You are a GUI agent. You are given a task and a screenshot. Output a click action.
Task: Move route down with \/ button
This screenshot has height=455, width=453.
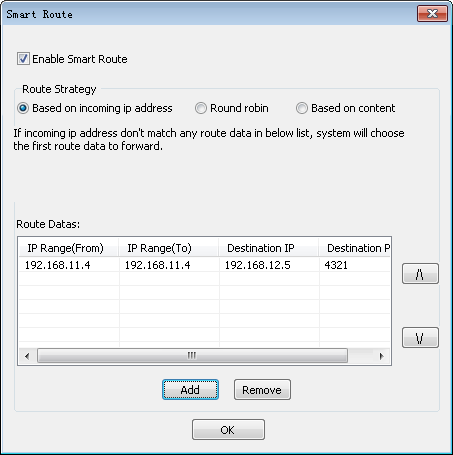420,338
